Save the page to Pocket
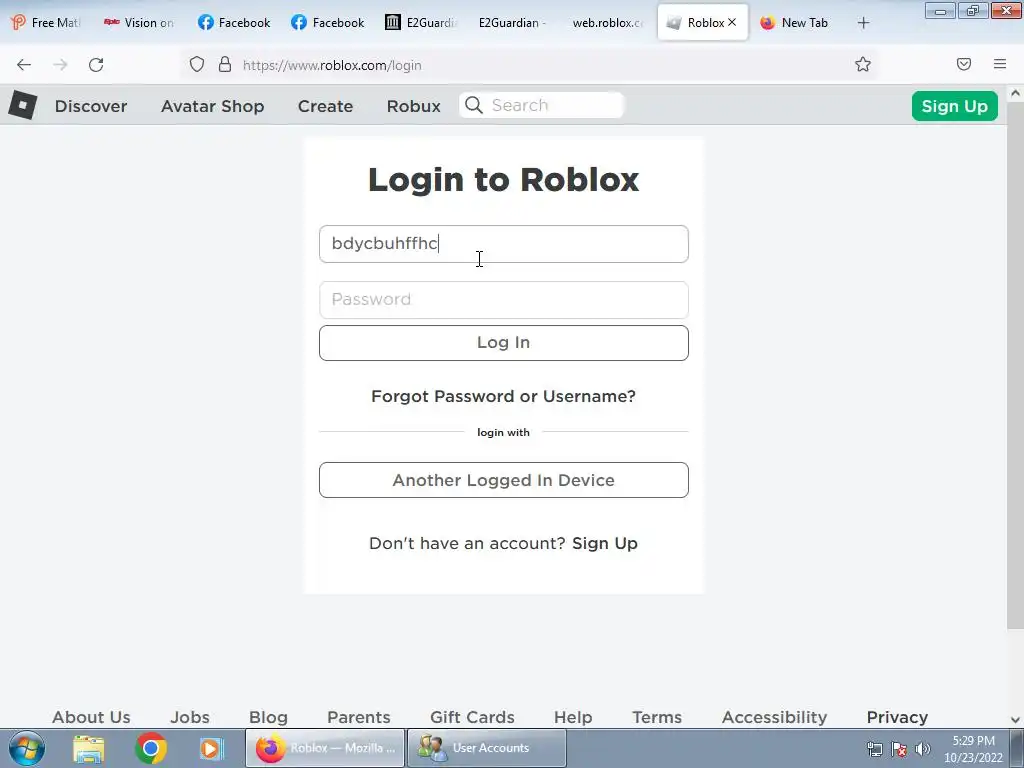This screenshot has width=1024, height=768. tap(963, 64)
